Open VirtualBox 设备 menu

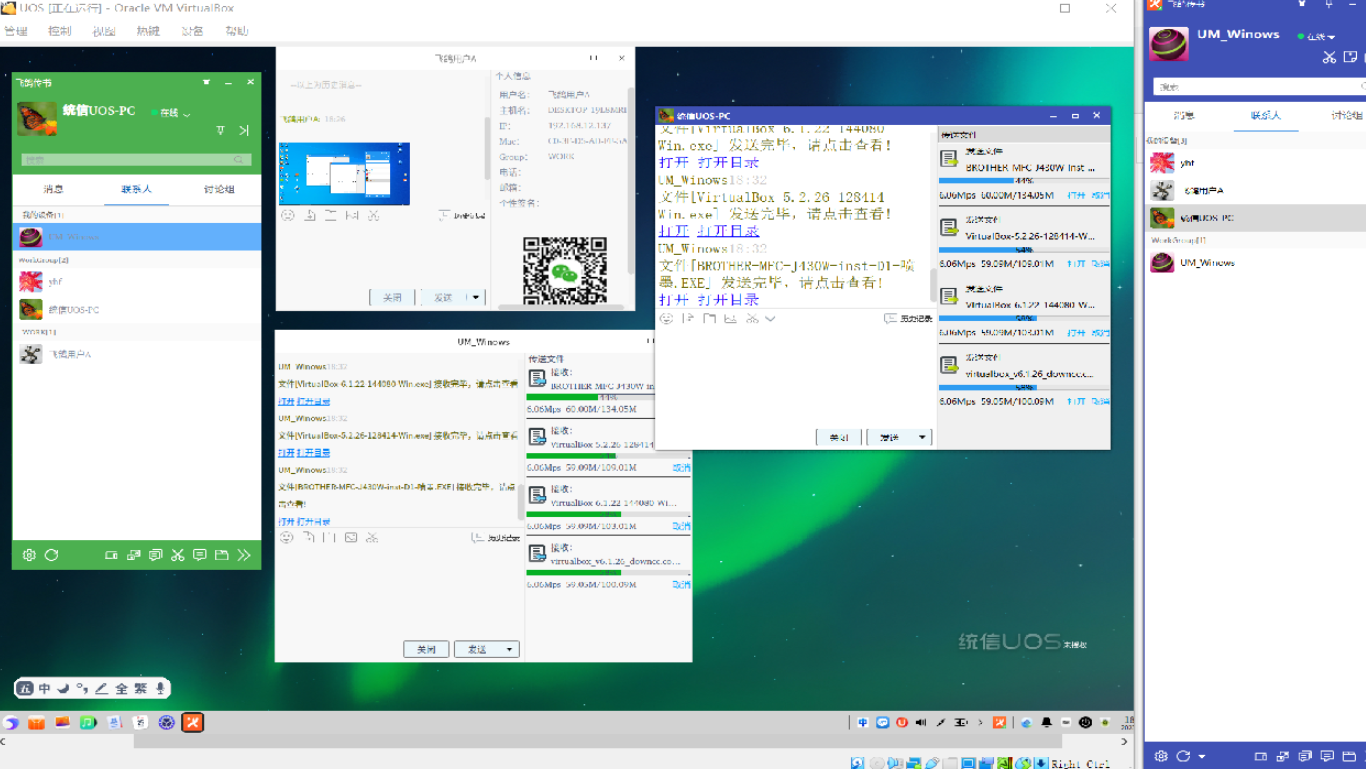pos(192,31)
